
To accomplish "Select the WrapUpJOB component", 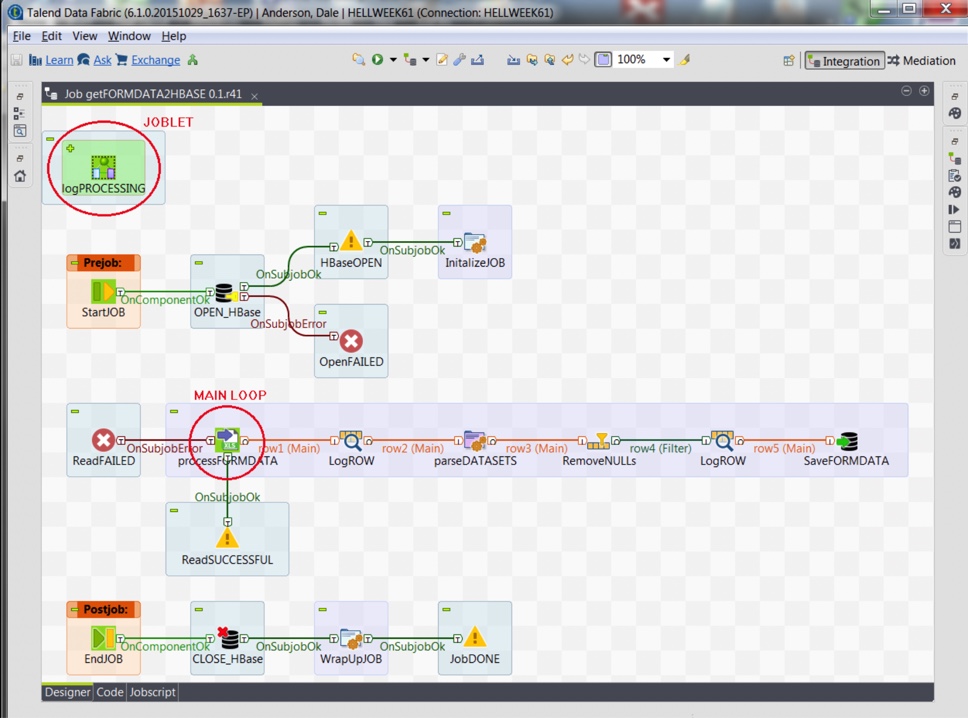I will [x=351, y=638].
